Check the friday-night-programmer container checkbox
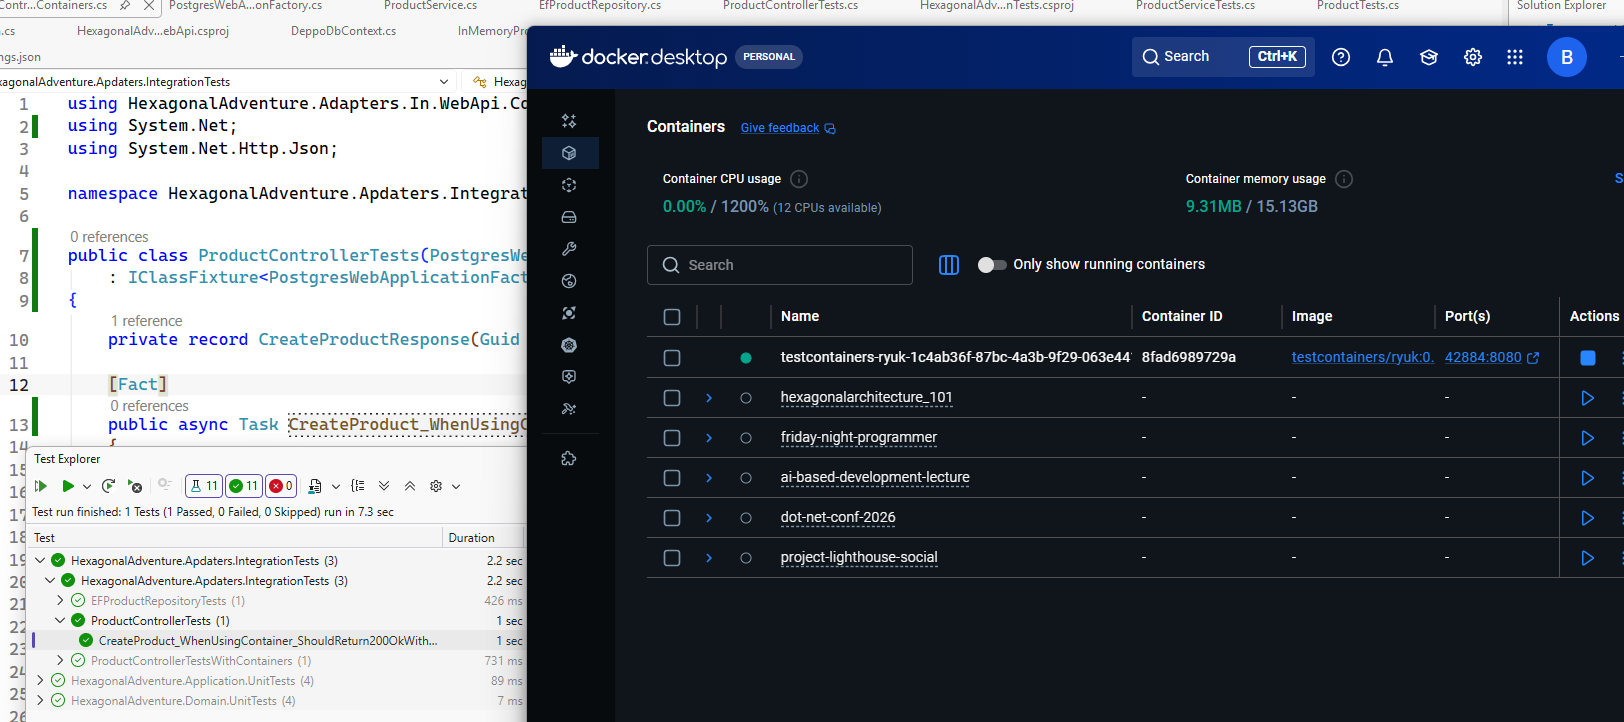 pos(672,438)
